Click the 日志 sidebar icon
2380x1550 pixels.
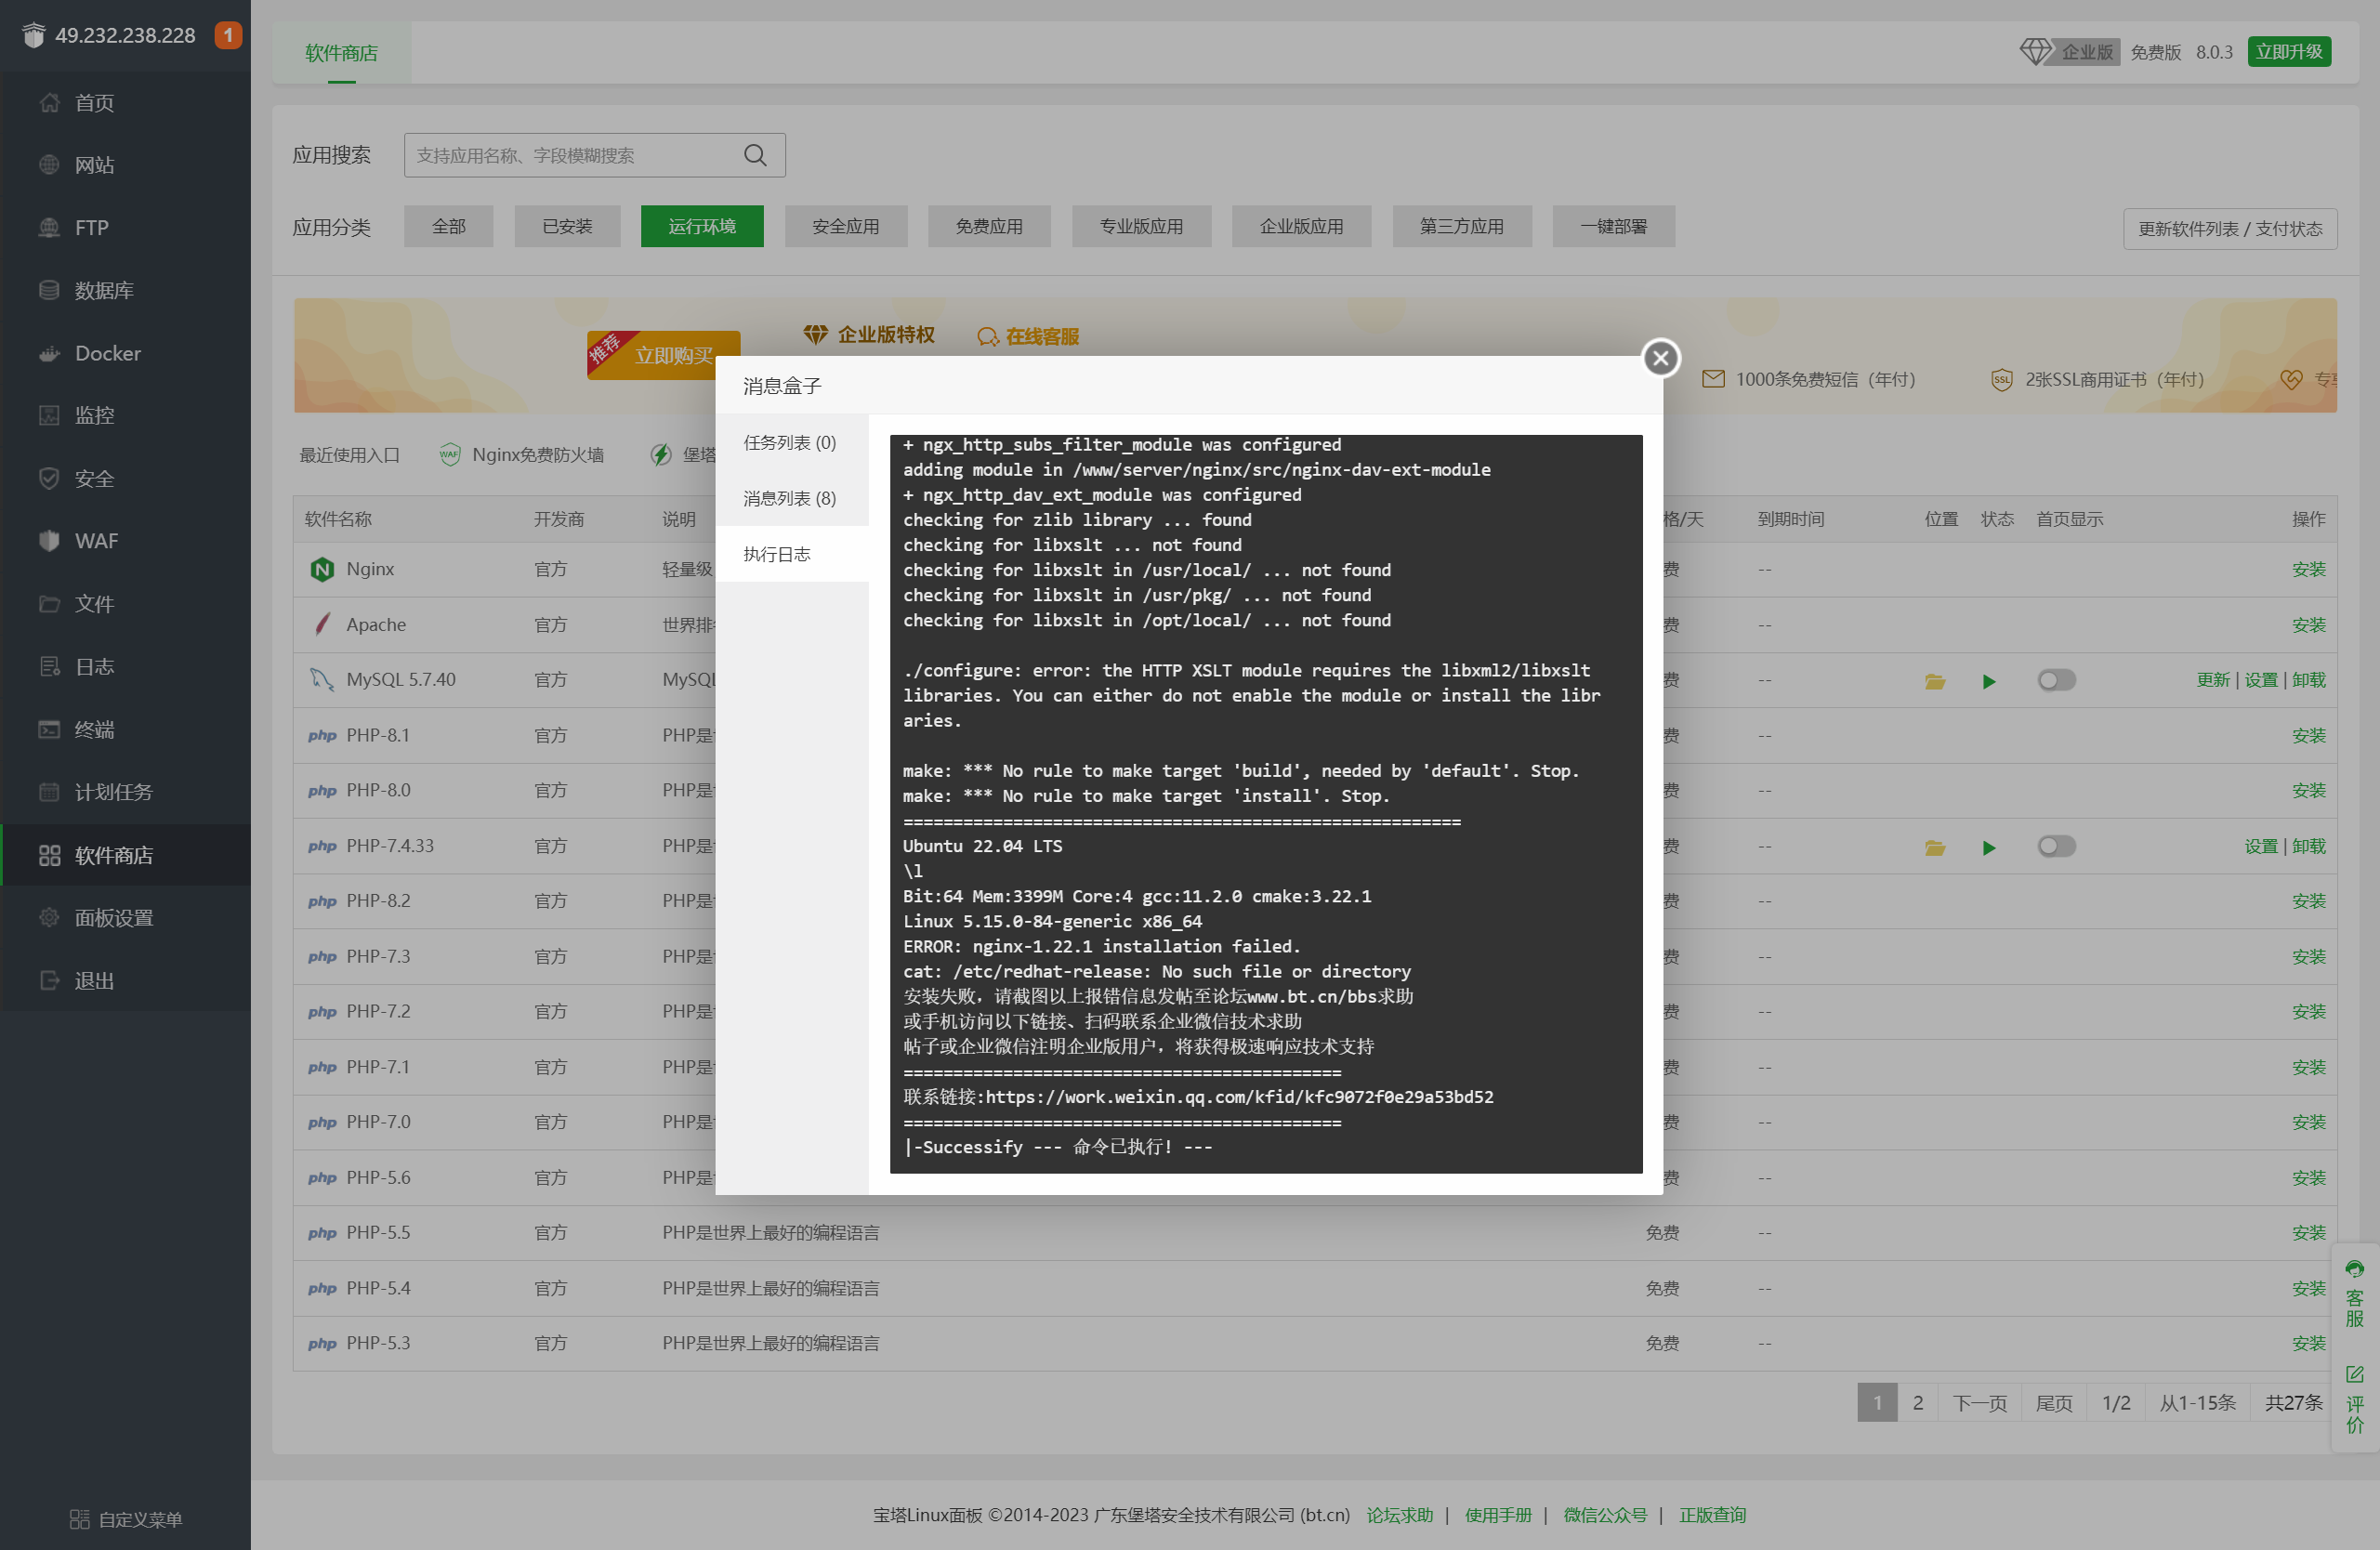click(49, 666)
